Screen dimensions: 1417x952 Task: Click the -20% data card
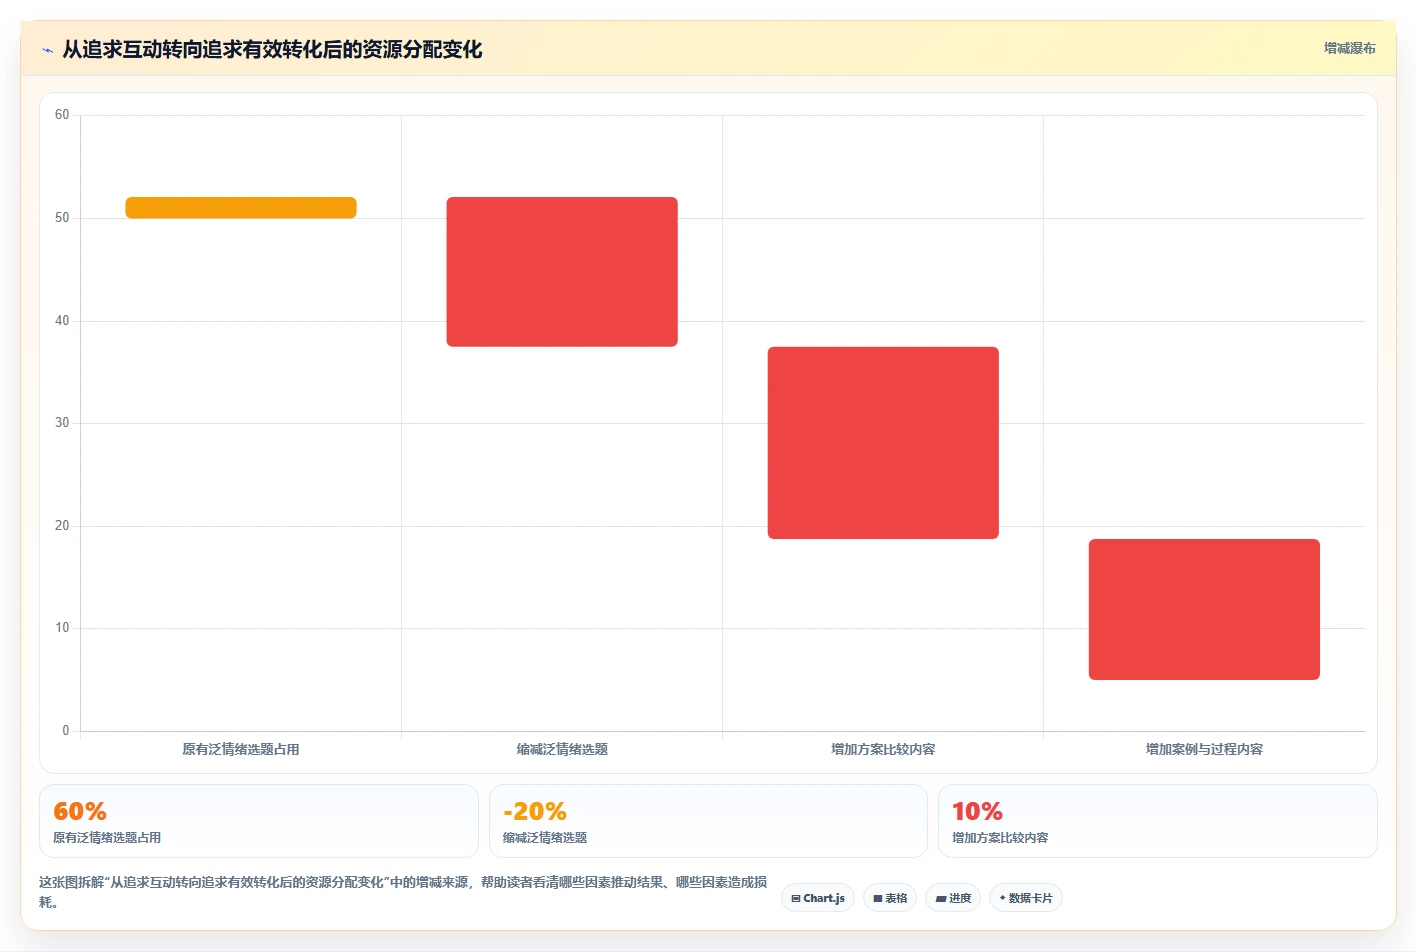(x=708, y=821)
